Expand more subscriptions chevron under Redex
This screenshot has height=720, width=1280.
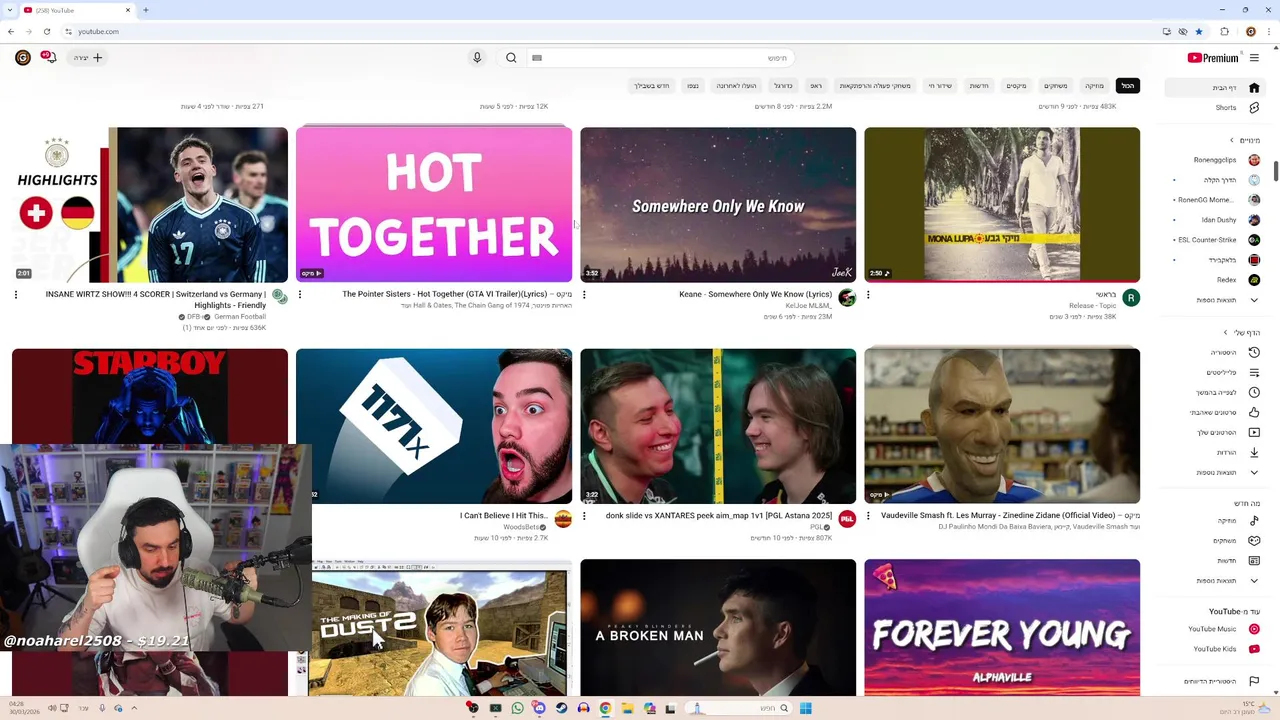point(1254,300)
